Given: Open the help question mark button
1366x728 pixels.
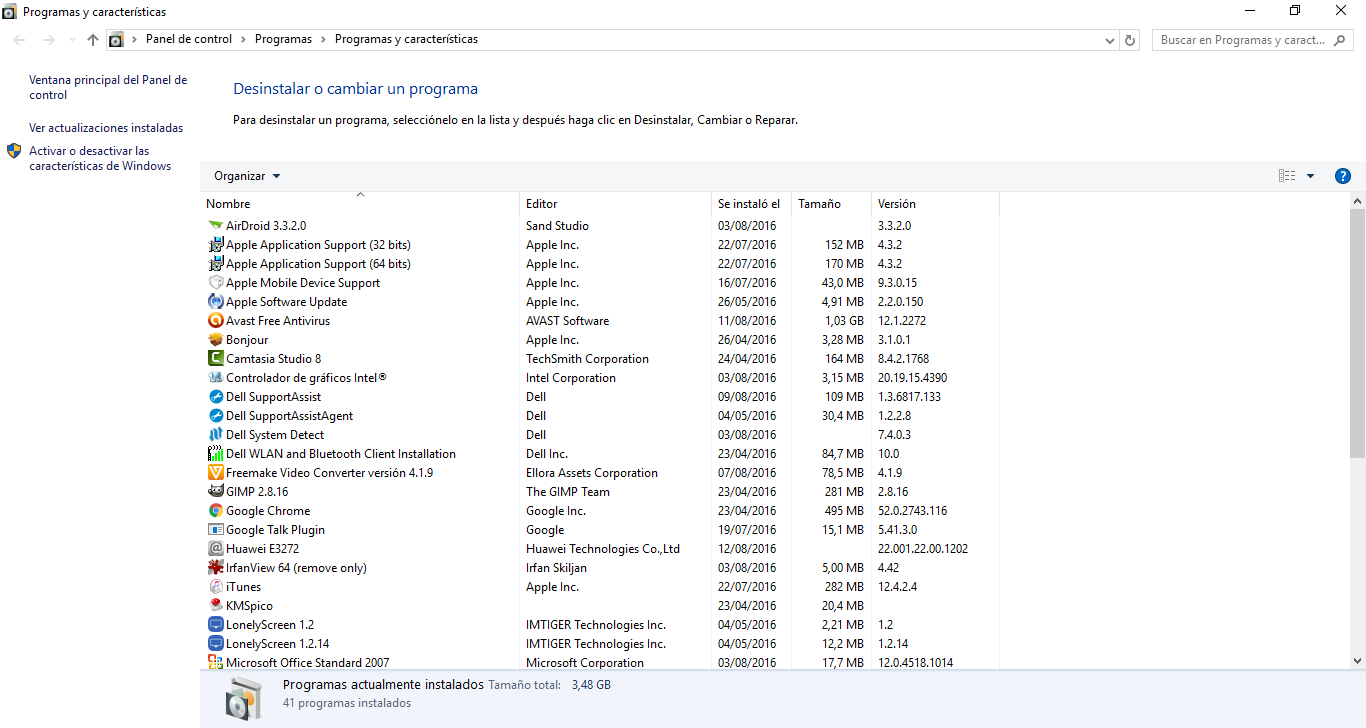Looking at the screenshot, I should [1343, 176].
